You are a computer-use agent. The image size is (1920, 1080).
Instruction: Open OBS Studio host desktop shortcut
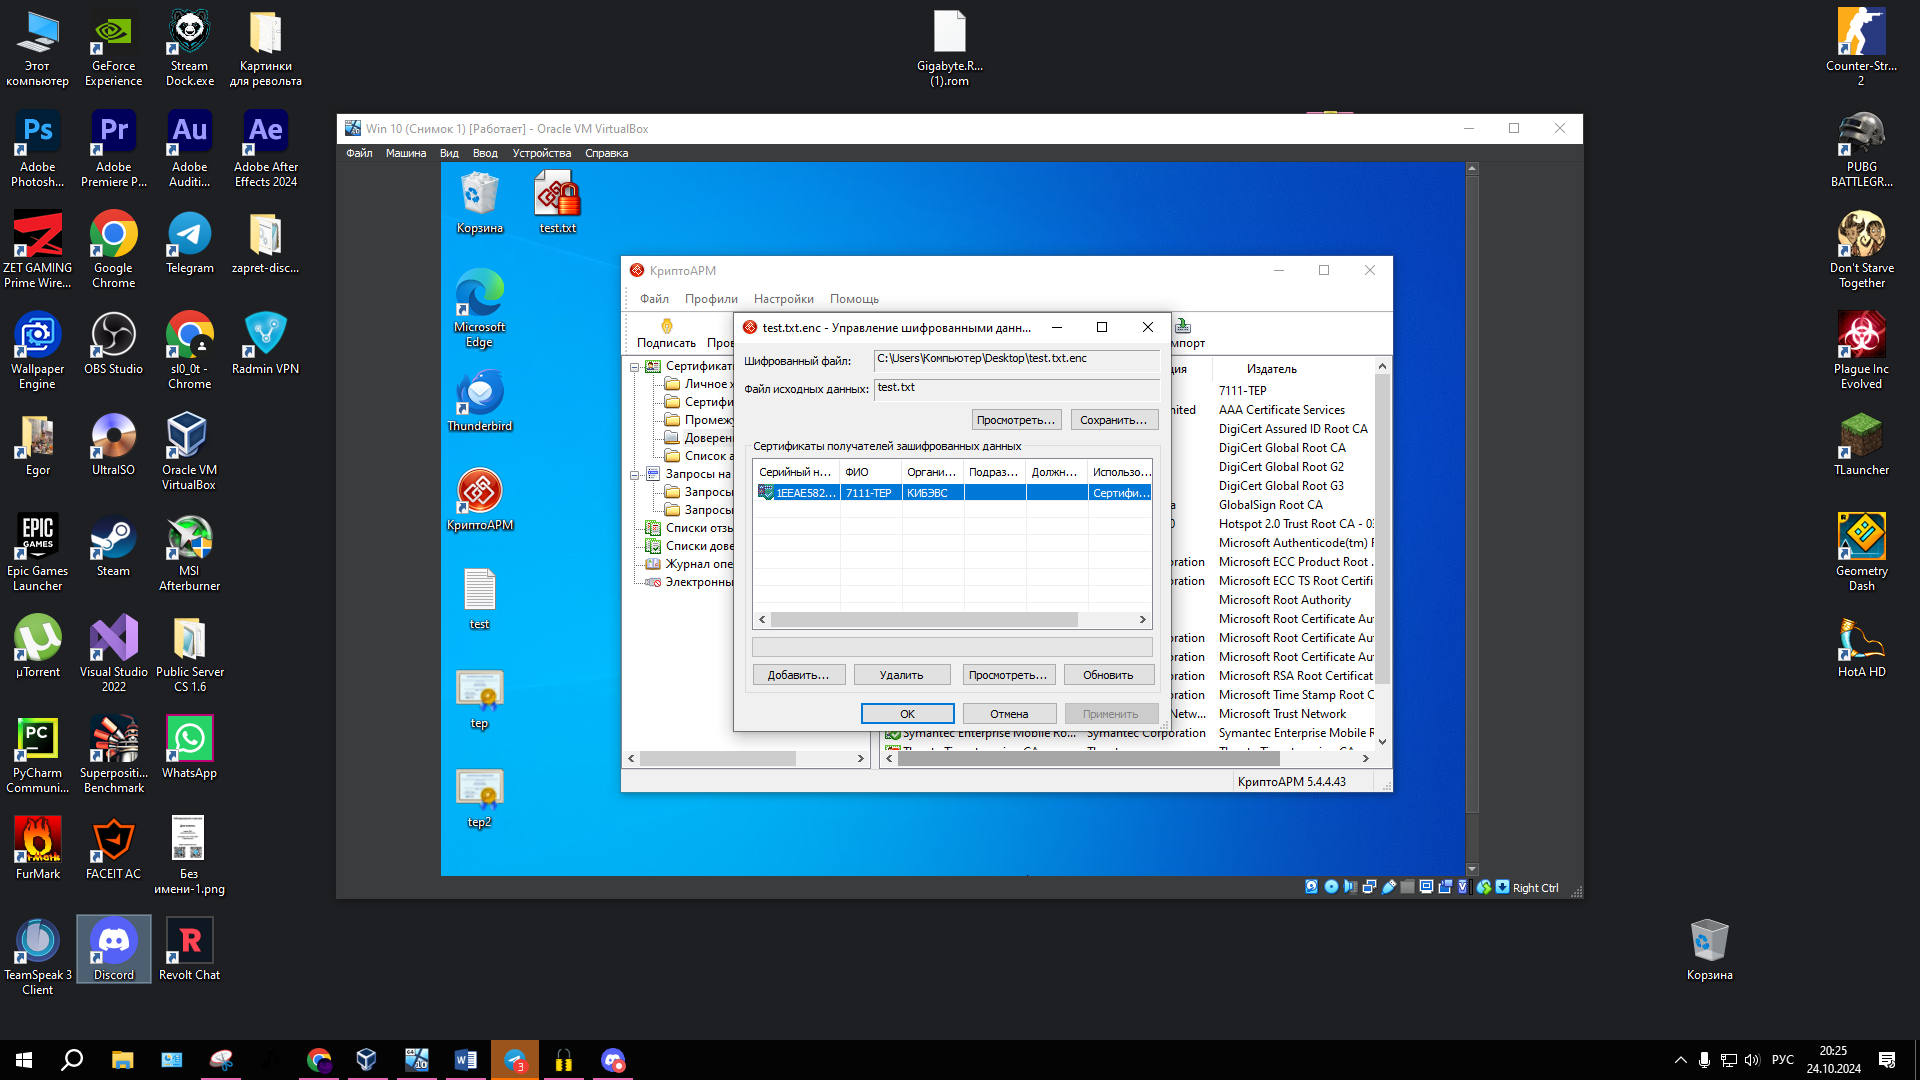[x=113, y=343]
